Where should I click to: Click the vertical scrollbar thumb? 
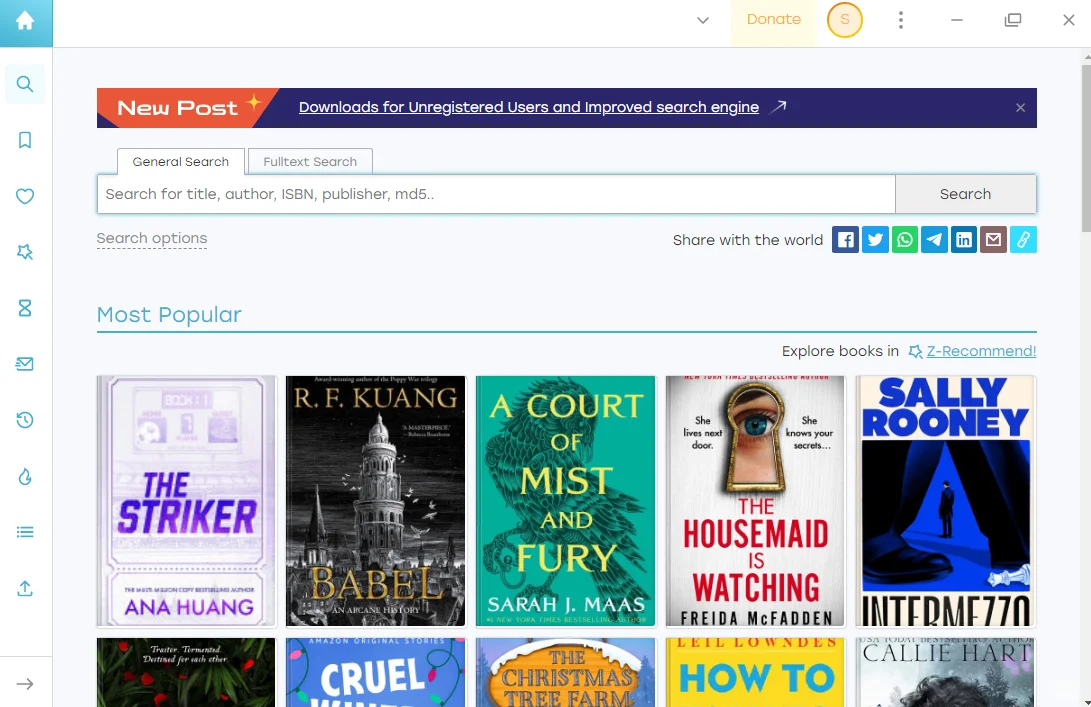pos(1086,148)
